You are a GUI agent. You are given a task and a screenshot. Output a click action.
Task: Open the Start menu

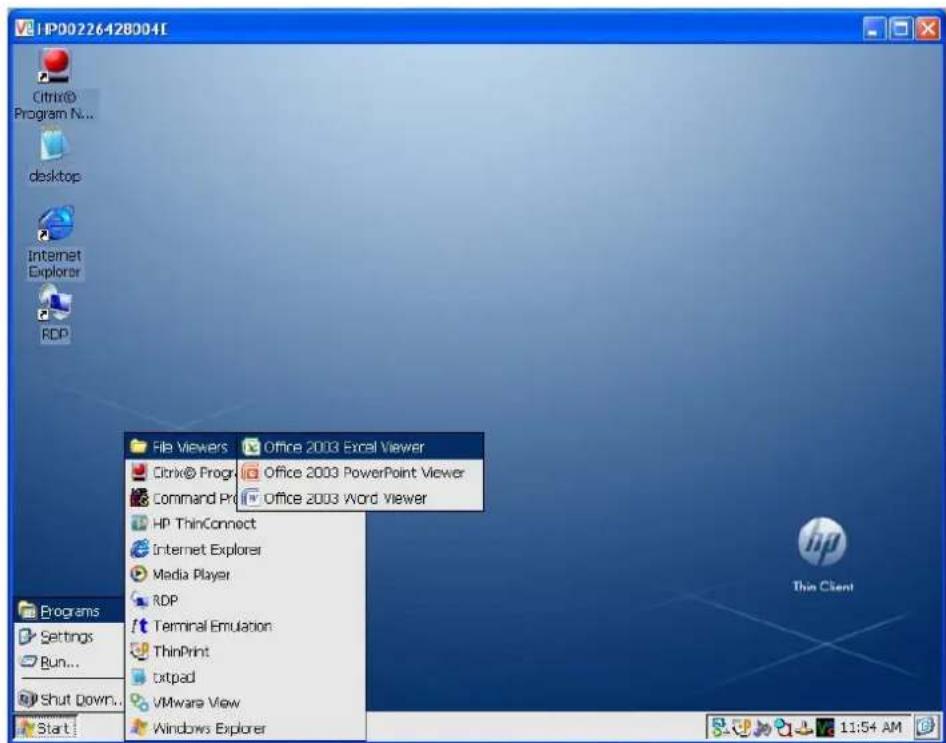[45, 728]
